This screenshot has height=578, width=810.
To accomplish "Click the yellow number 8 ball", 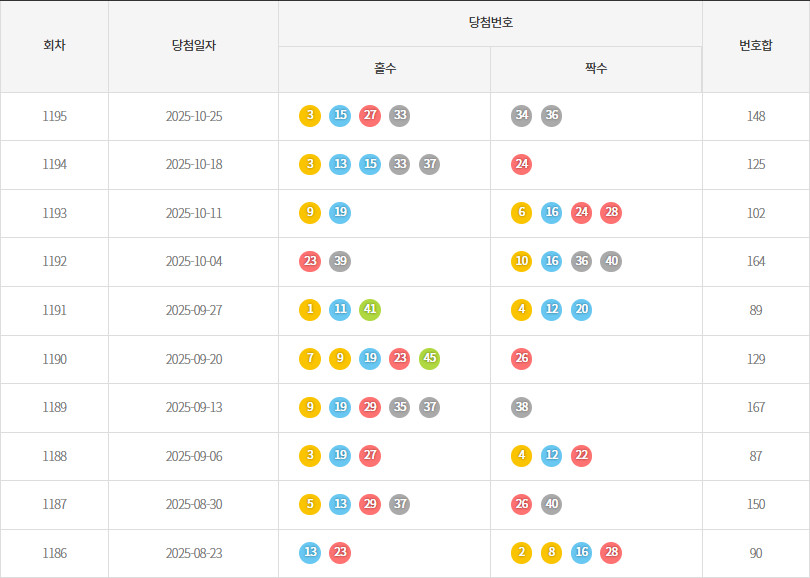I will 551,553.
